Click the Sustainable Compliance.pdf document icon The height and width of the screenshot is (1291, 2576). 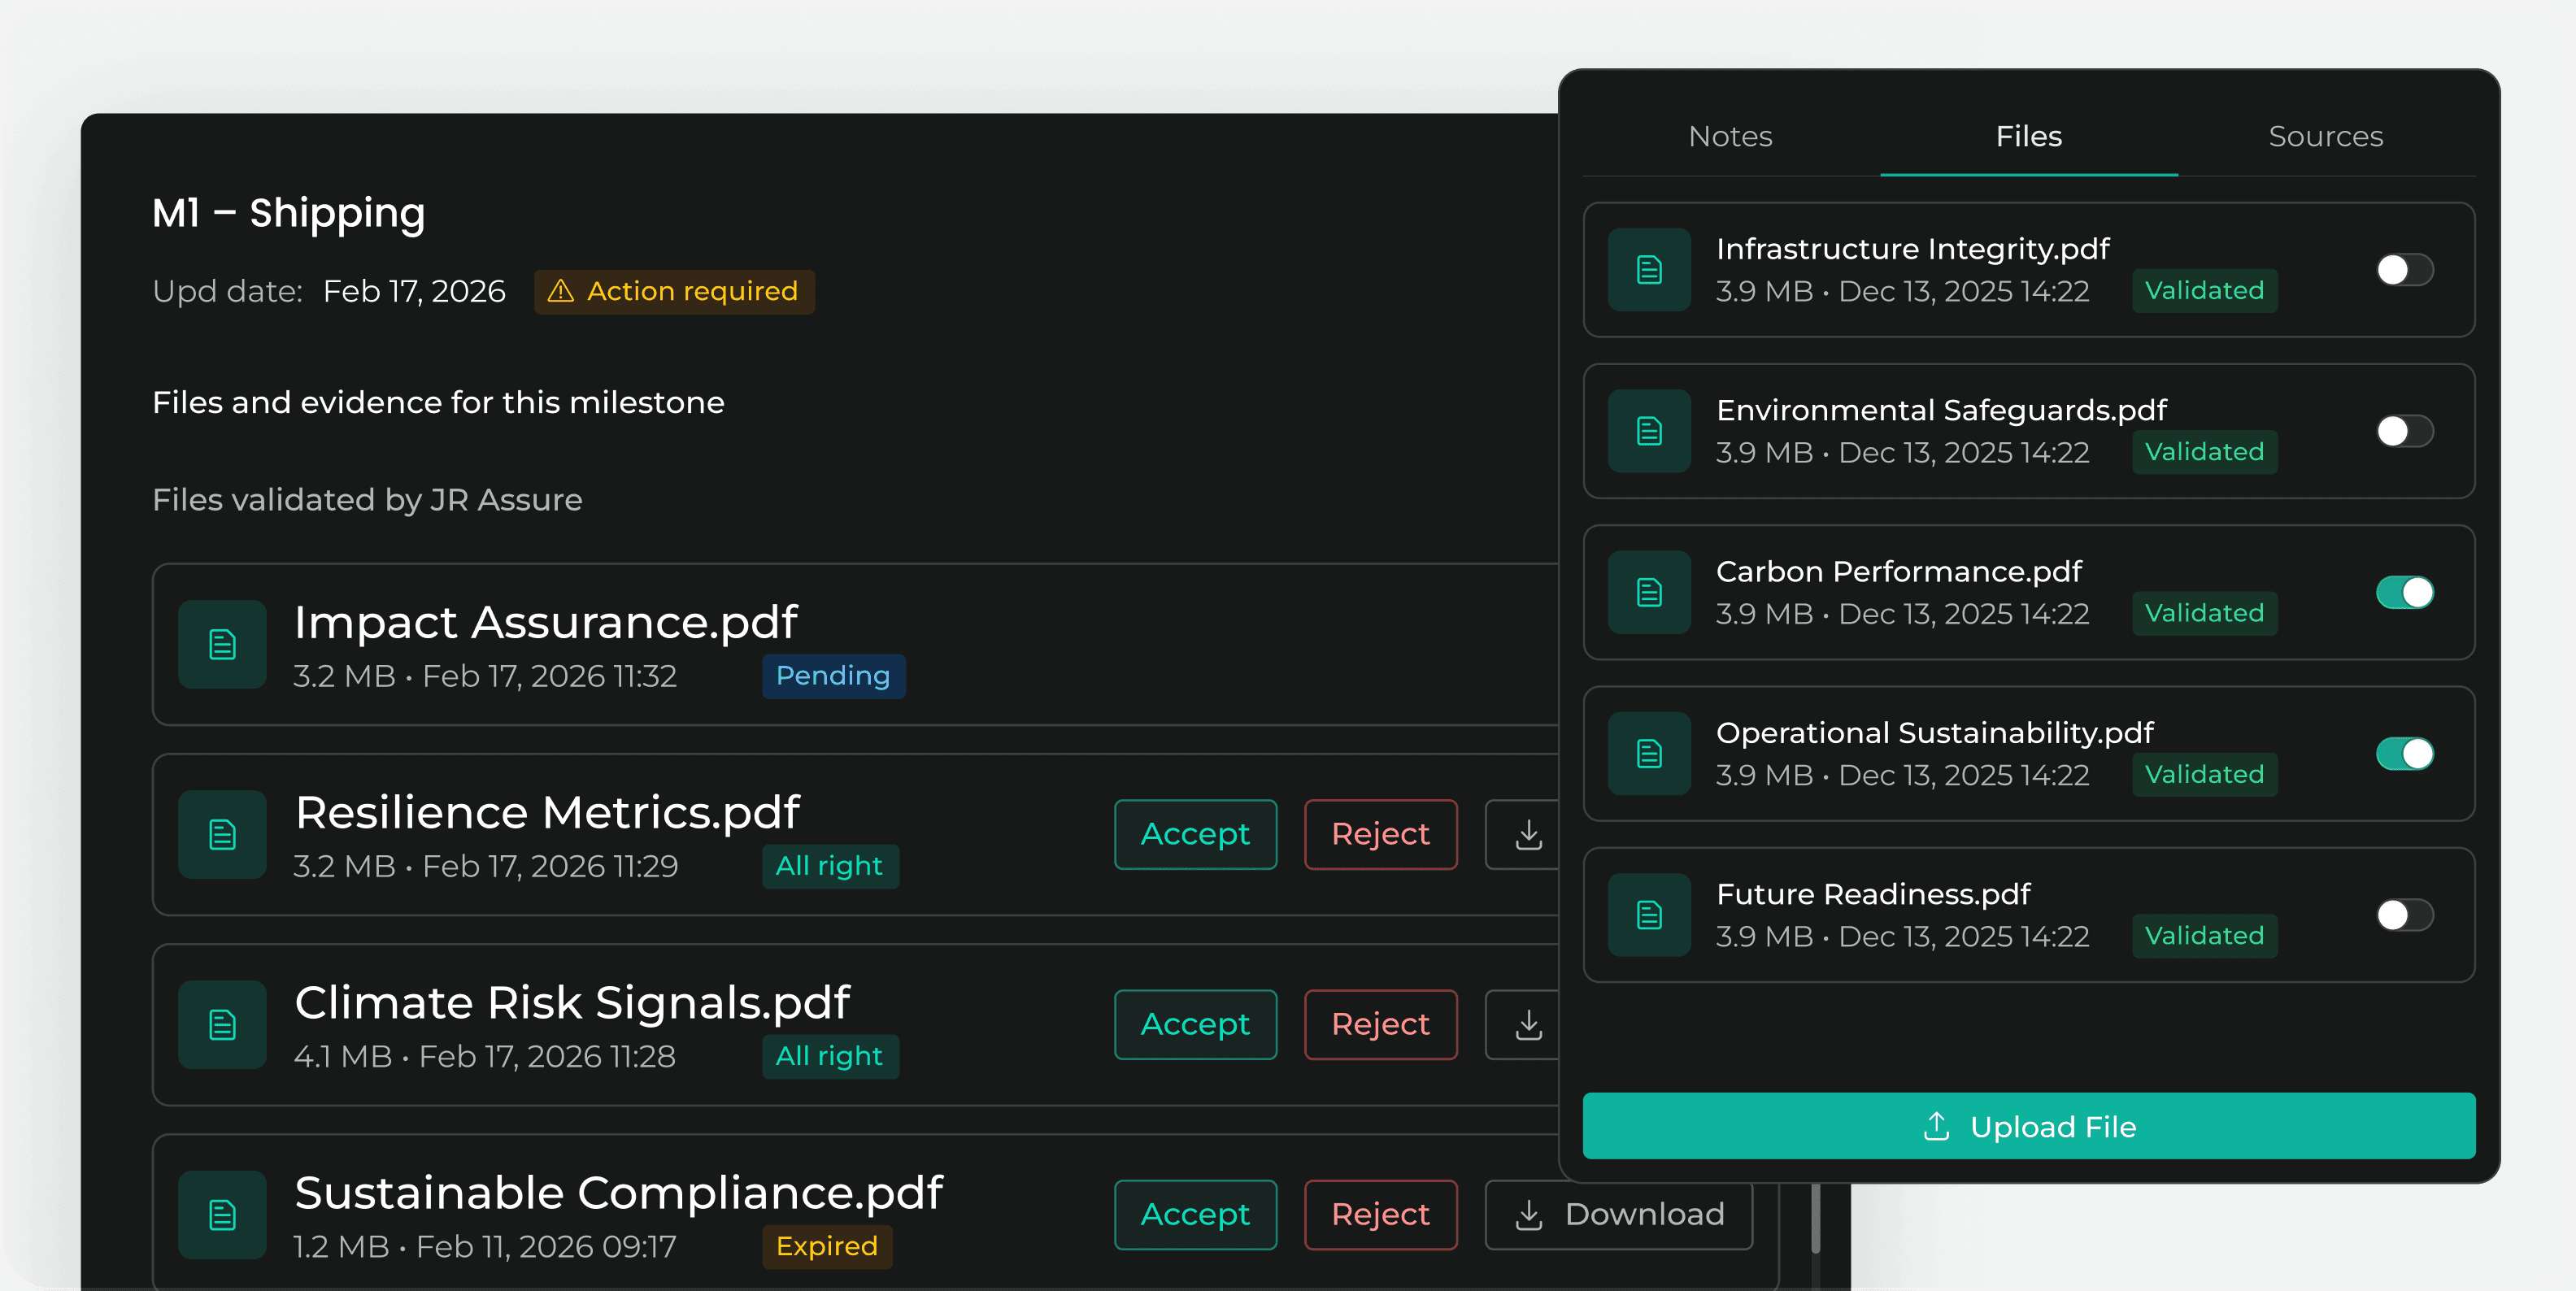[x=222, y=1214]
